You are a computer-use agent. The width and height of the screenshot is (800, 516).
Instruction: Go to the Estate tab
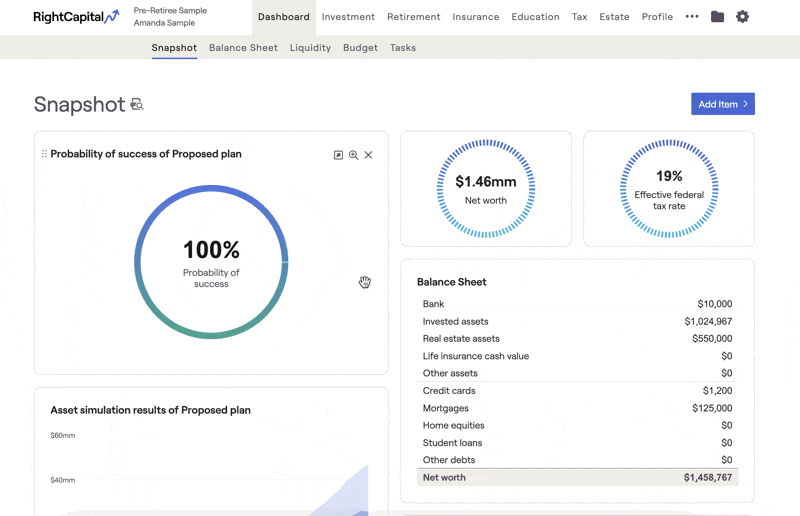[614, 17]
